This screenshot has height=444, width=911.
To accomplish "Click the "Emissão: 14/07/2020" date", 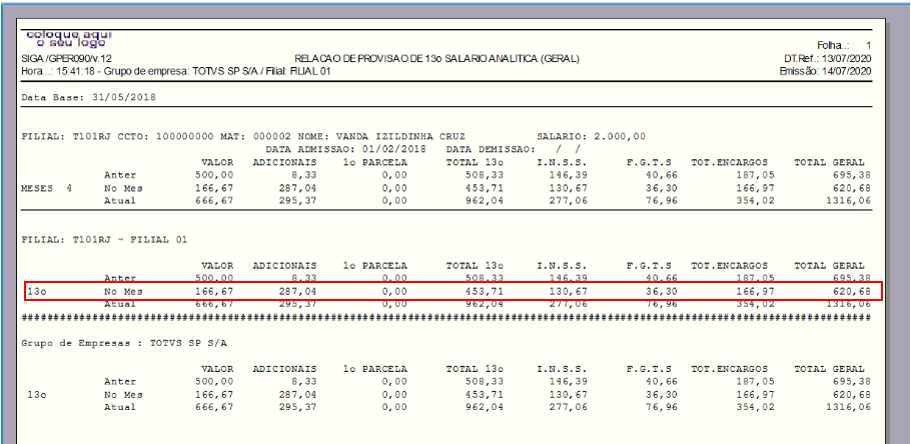I will point(826,71).
